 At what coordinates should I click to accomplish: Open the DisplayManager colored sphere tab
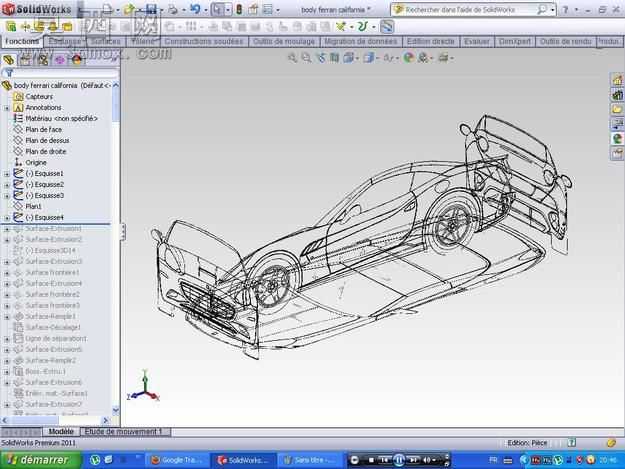[x=77, y=60]
